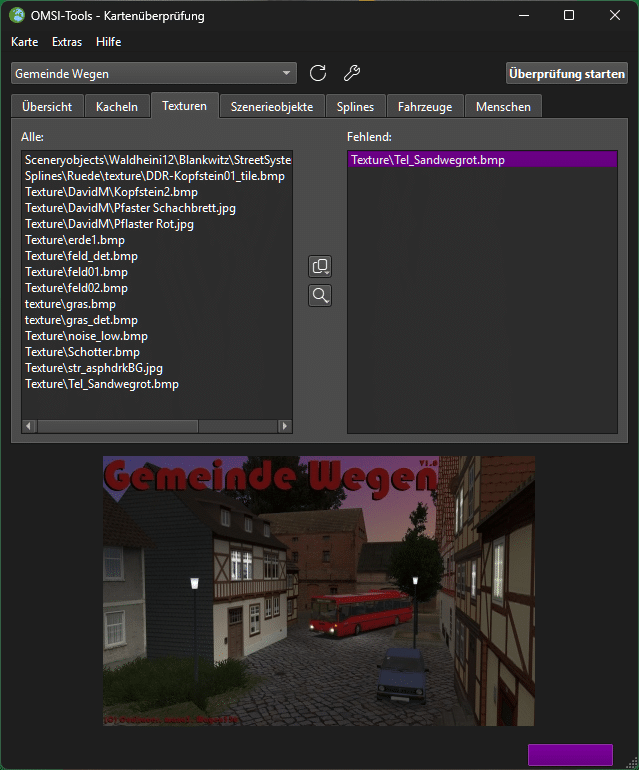Screen dimensions: 639x770
Task: Open settings via the wrench icon
Action: coord(352,73)
